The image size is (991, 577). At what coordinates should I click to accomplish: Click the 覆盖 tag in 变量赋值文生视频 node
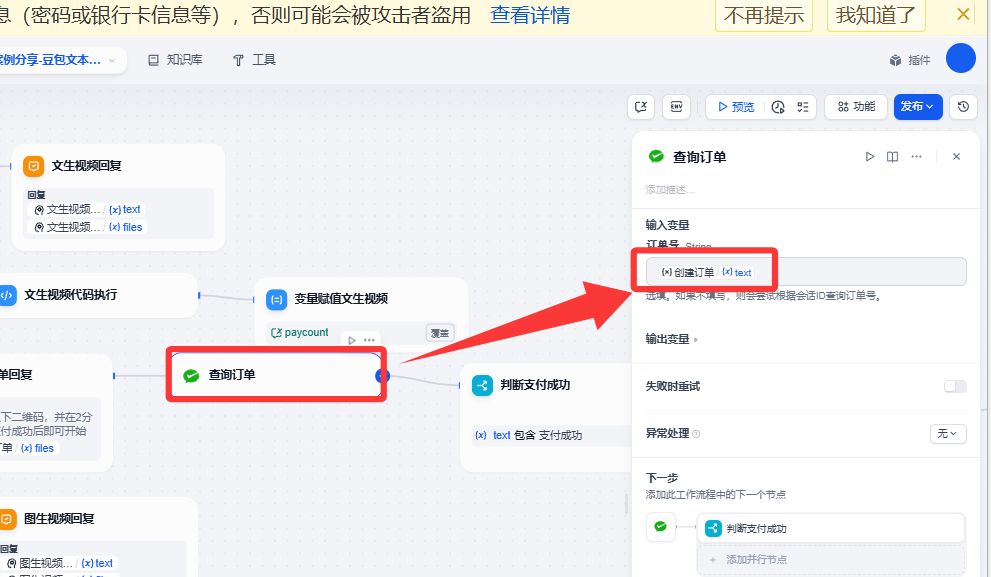tap(440, 332)
